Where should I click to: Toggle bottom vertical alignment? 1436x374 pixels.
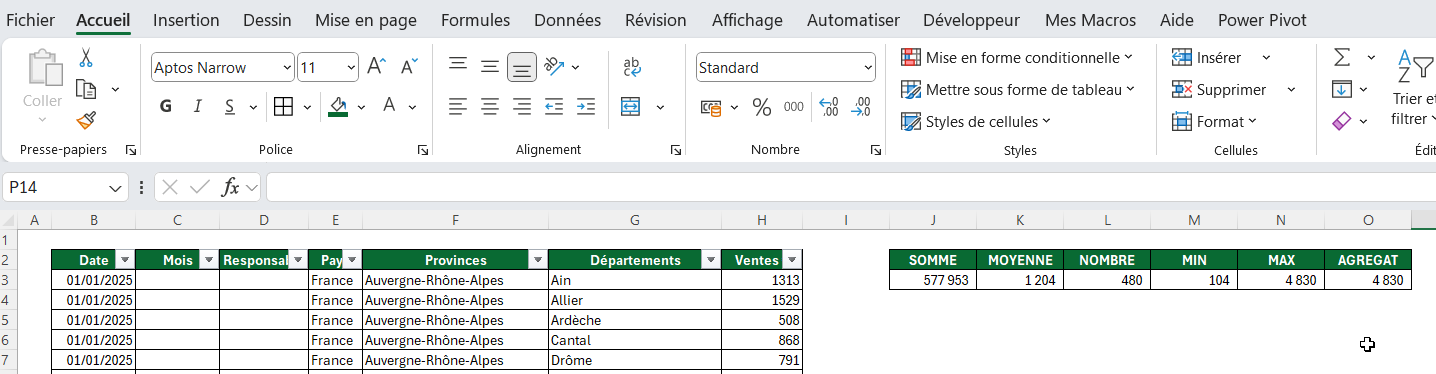(x=522, y=67)
